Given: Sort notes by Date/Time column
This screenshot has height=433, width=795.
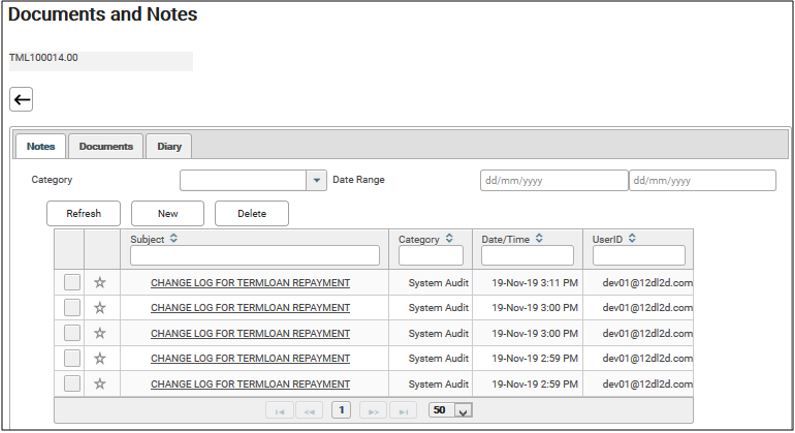Looking at the screenshot, I should [539, 239].
